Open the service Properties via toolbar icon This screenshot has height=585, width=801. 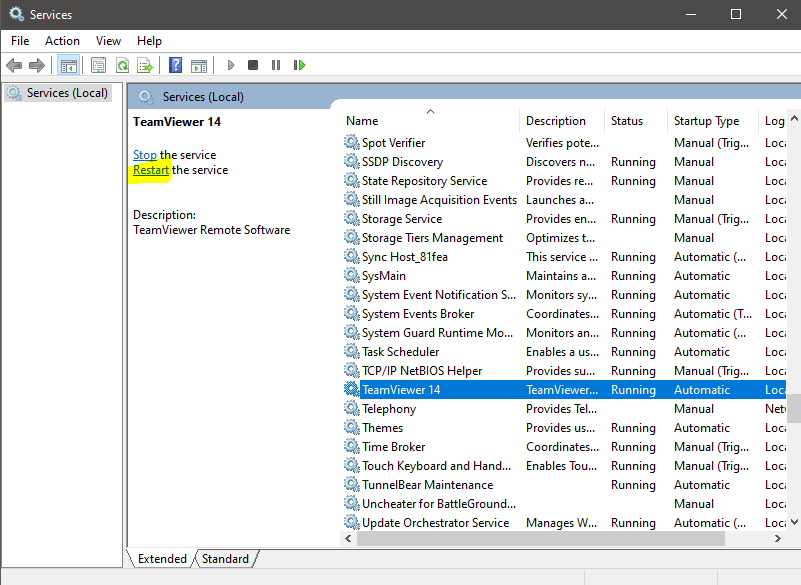pos(97,64)
